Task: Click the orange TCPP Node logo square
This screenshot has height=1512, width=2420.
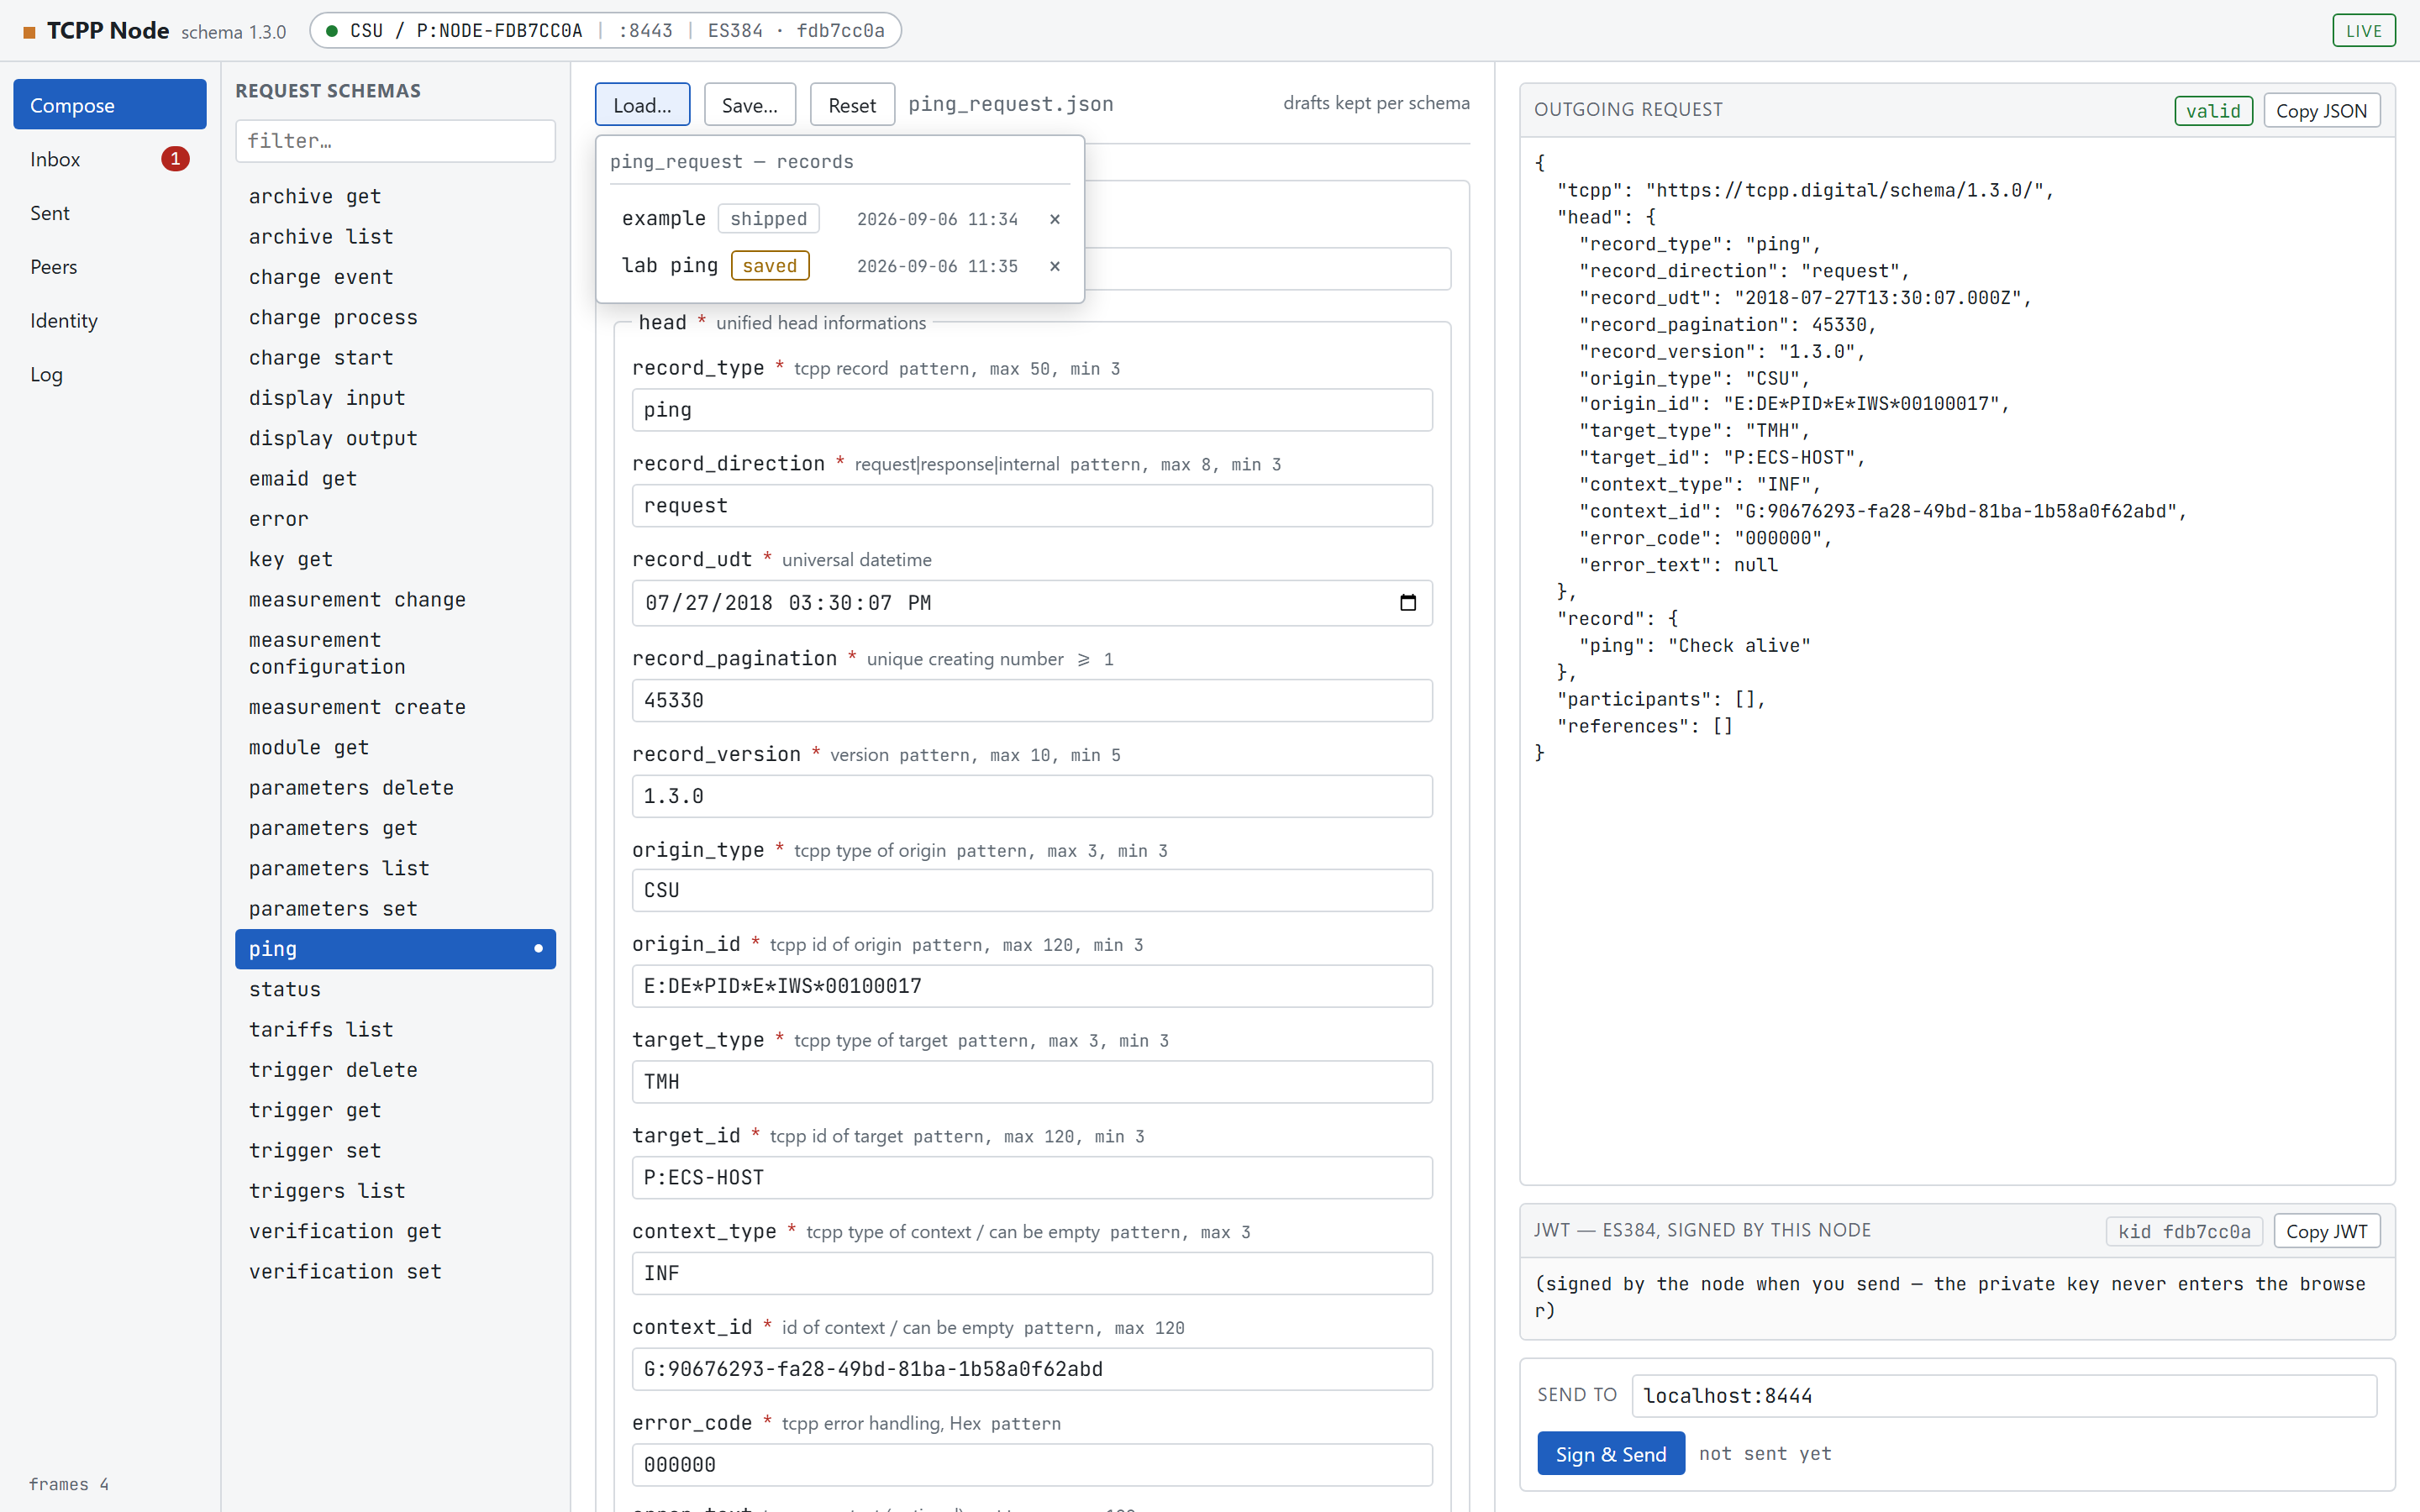Action: 29,32
